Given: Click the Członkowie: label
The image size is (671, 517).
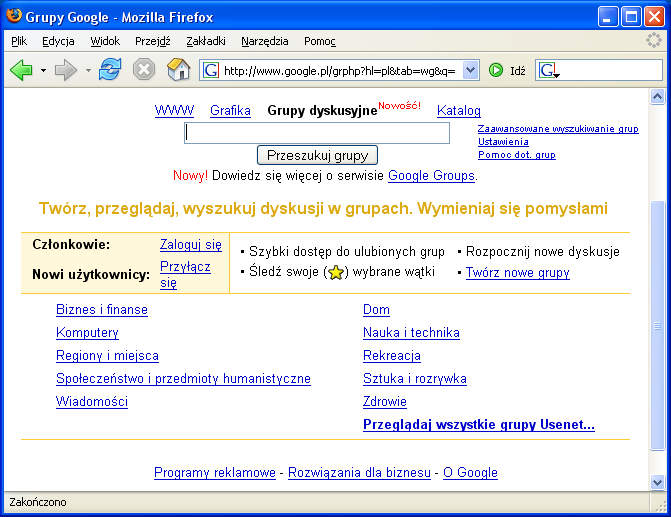Looking at the screenshot, I should coord(71,244).
